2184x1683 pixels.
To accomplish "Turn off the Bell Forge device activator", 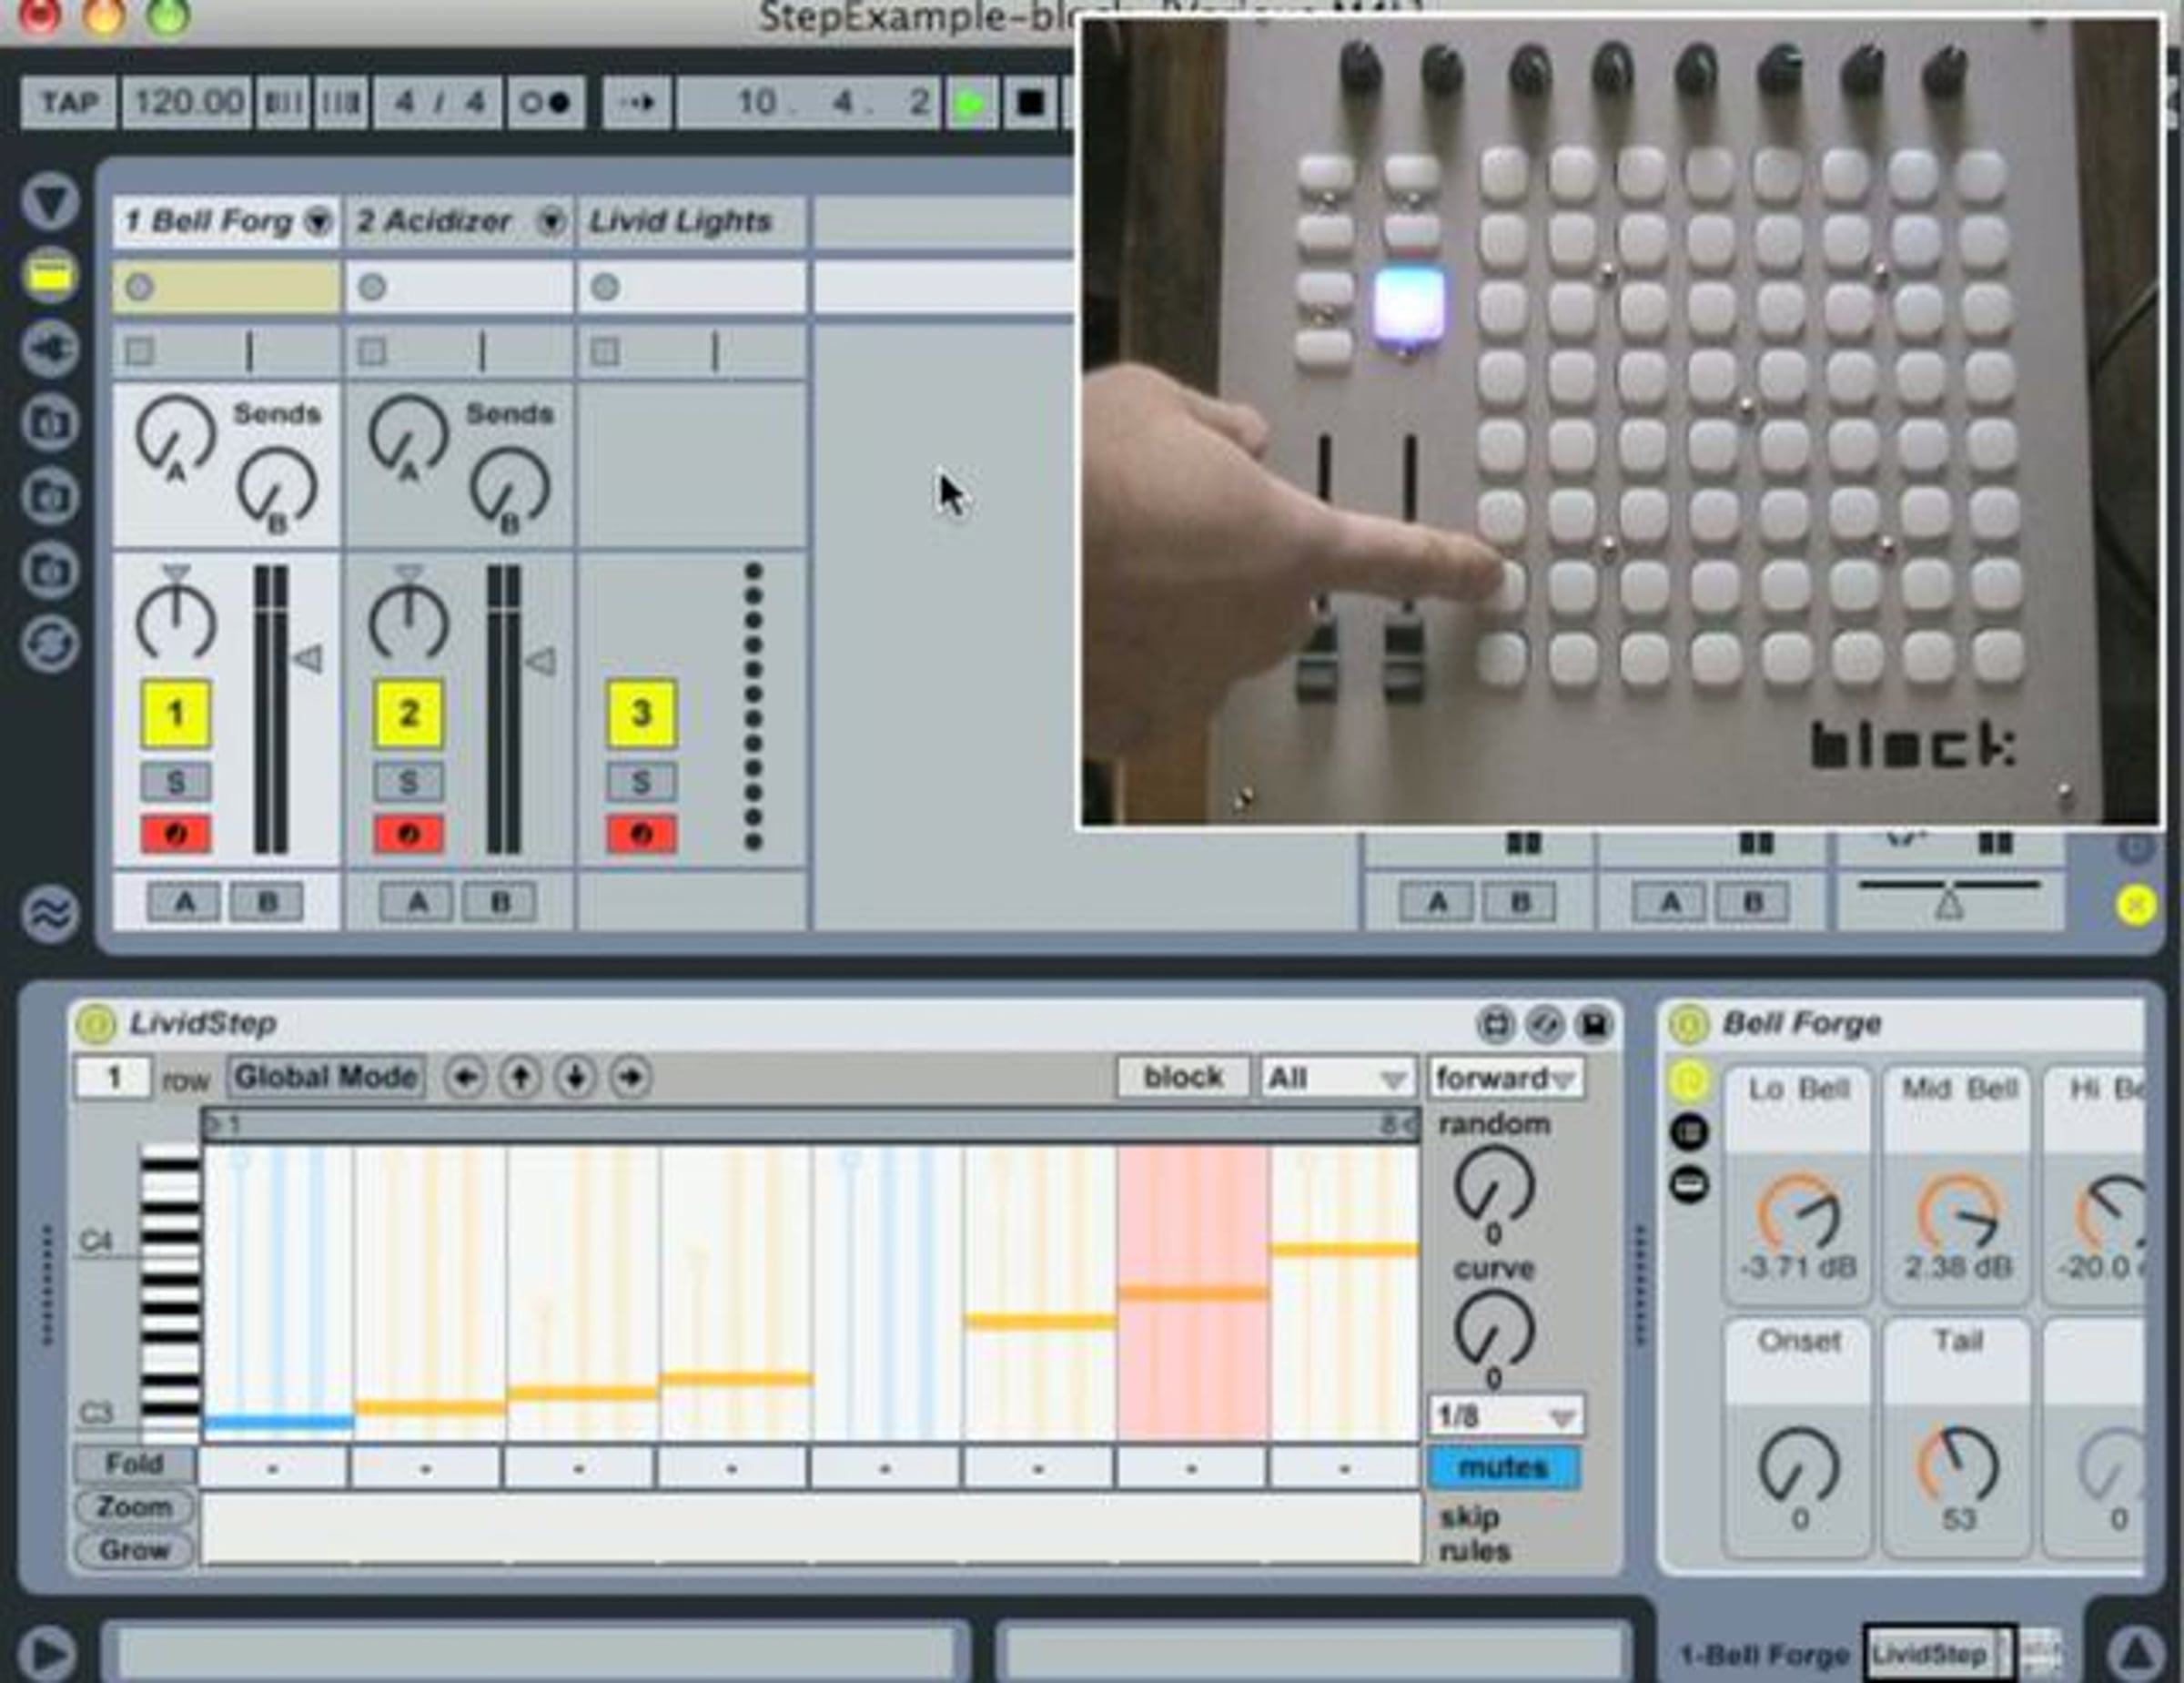I will (x=1688, y=1024).
